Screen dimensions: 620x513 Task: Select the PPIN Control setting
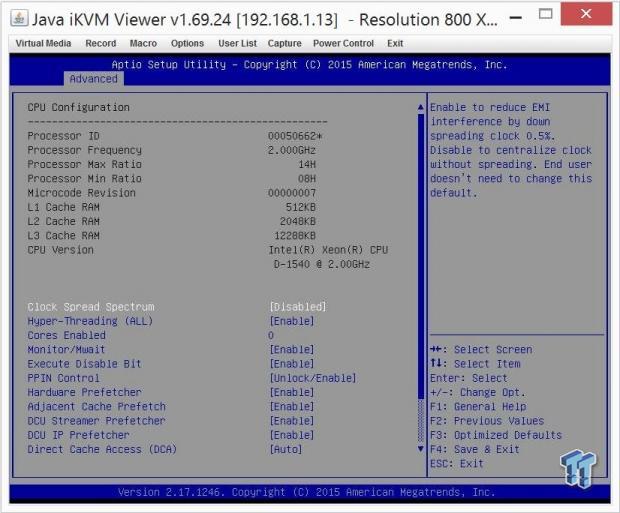63,378
